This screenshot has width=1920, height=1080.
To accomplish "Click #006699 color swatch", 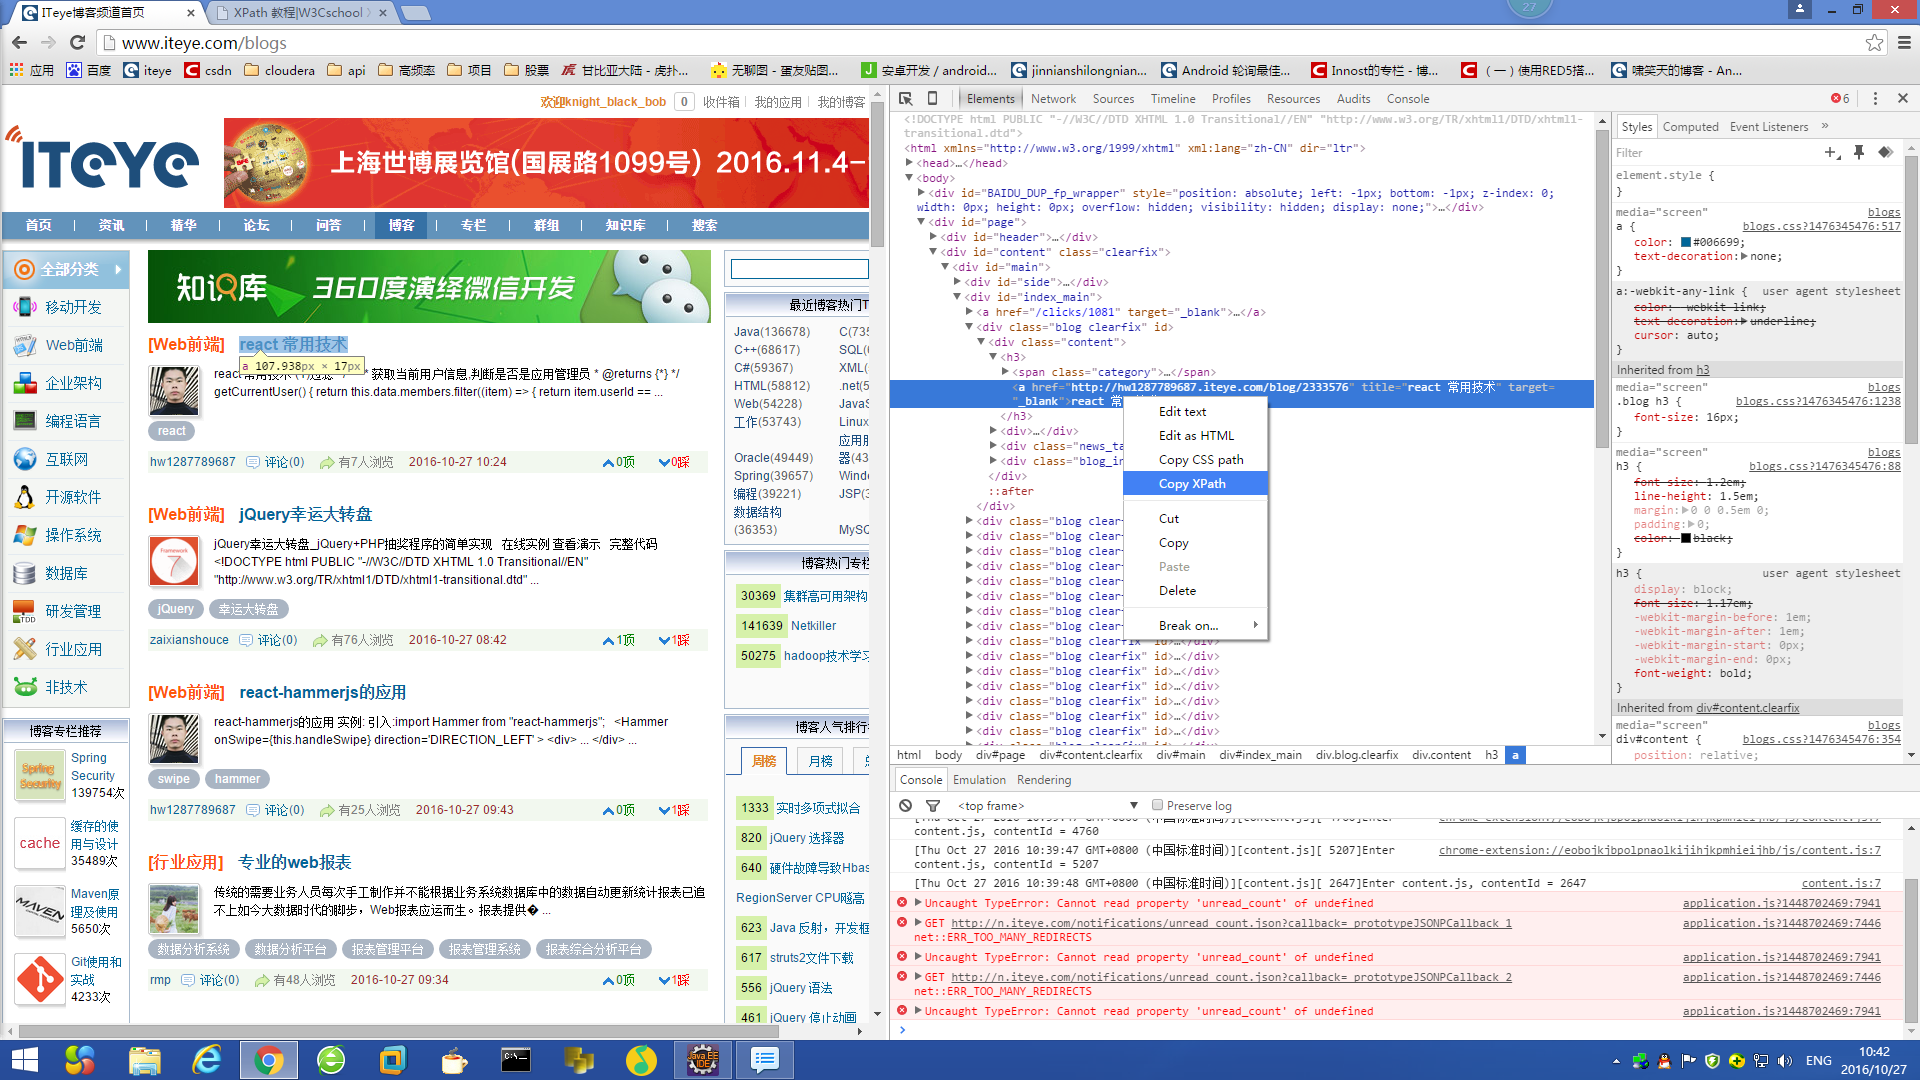I will click(1686, 242).
